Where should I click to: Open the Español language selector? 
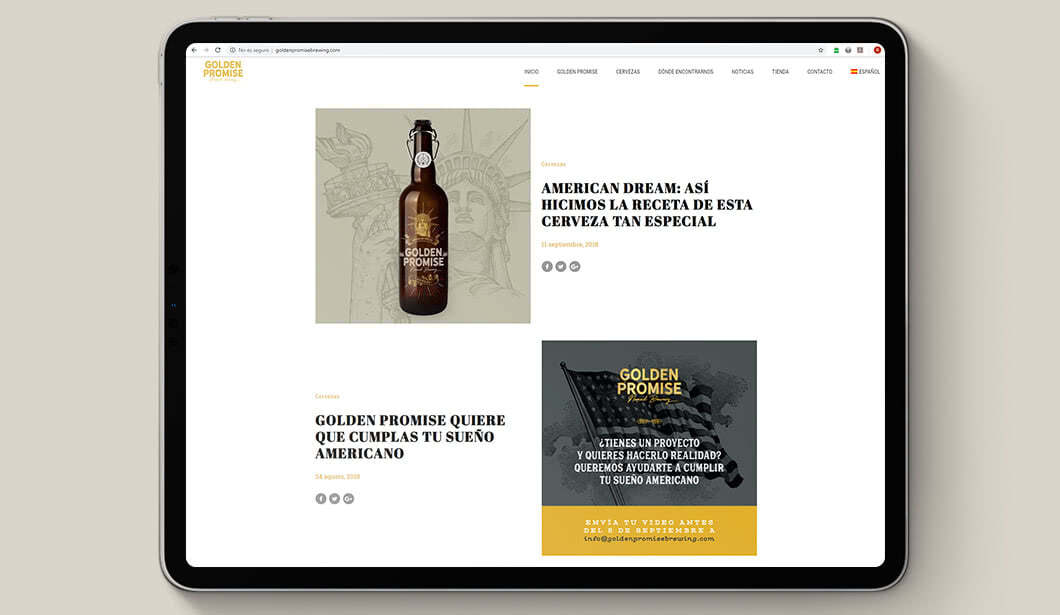point(865,72)
